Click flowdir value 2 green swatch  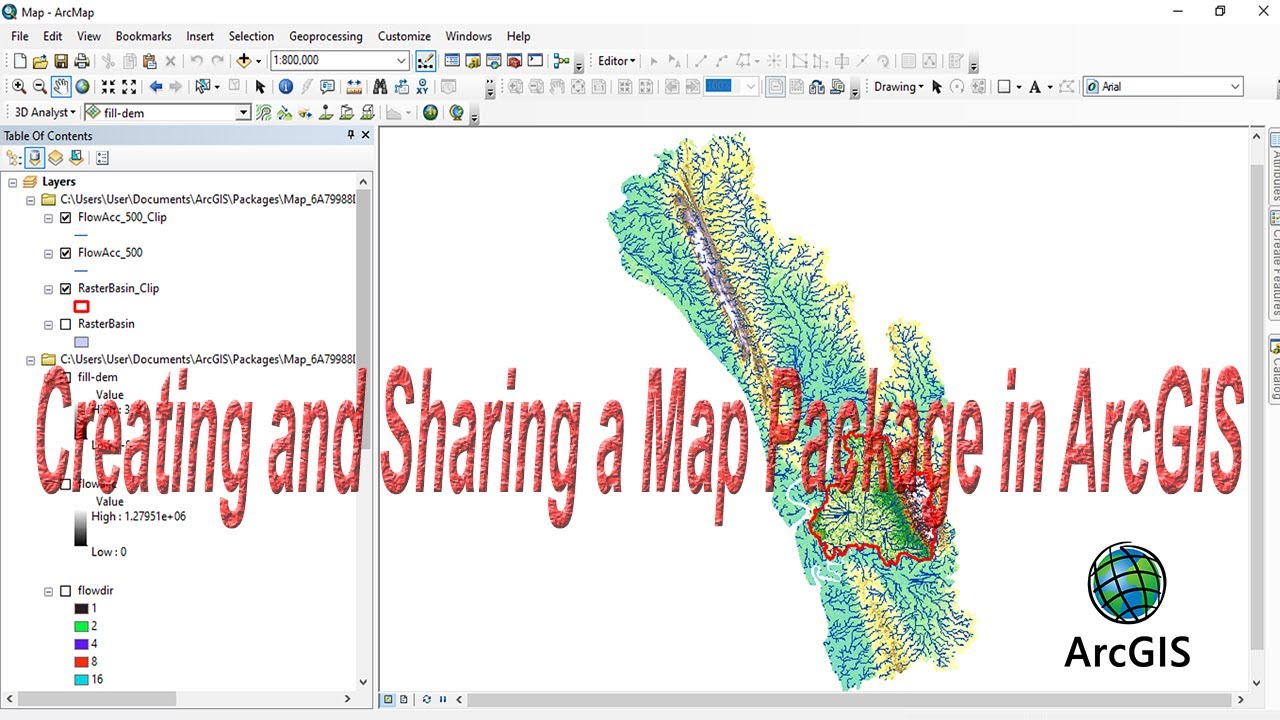click(82, 626)
